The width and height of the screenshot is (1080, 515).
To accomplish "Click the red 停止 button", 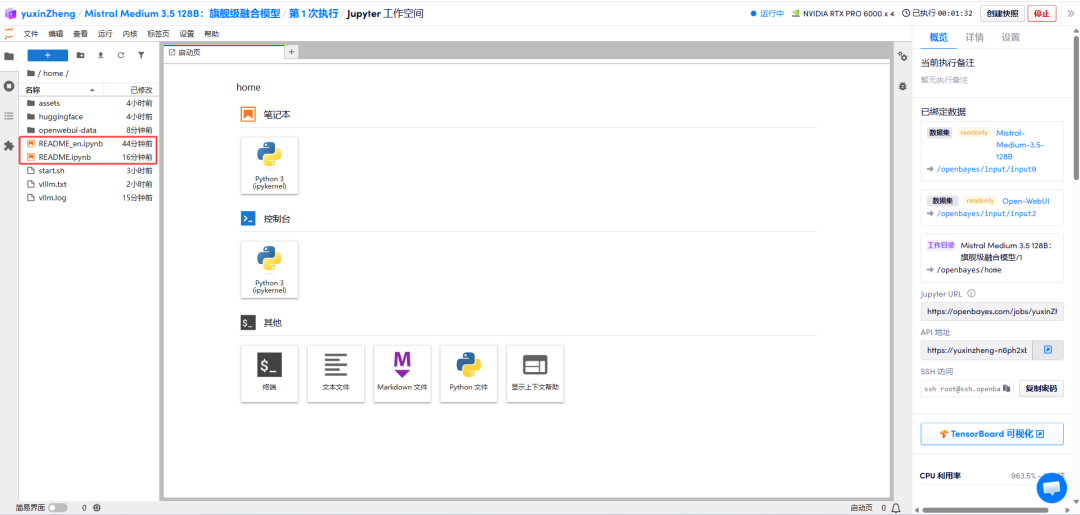I will [x=1041, y=13].
